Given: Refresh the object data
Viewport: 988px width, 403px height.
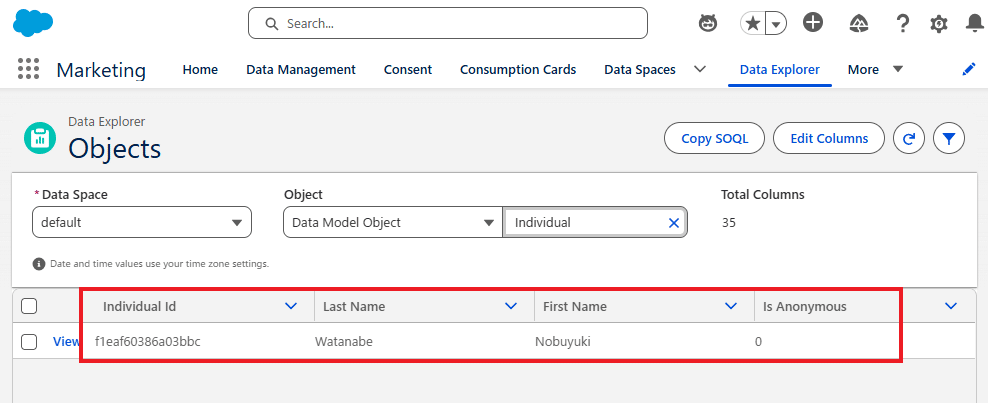Looking at the screenshot, I should [909, 139].
